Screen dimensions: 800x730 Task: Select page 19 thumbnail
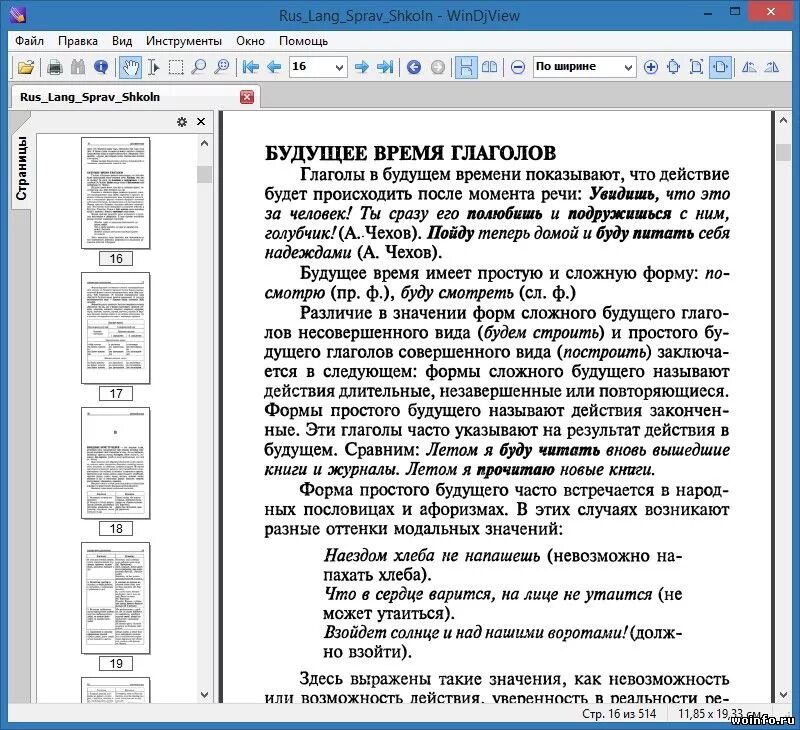point(116,598)
